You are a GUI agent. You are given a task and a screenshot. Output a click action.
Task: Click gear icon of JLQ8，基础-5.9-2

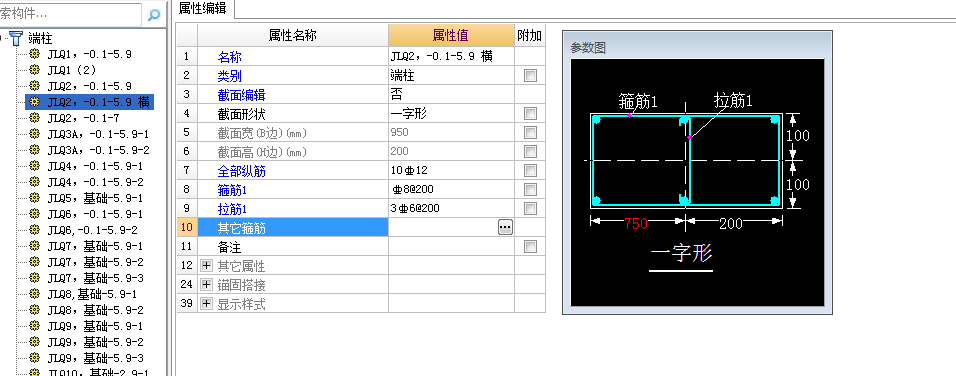35,310
